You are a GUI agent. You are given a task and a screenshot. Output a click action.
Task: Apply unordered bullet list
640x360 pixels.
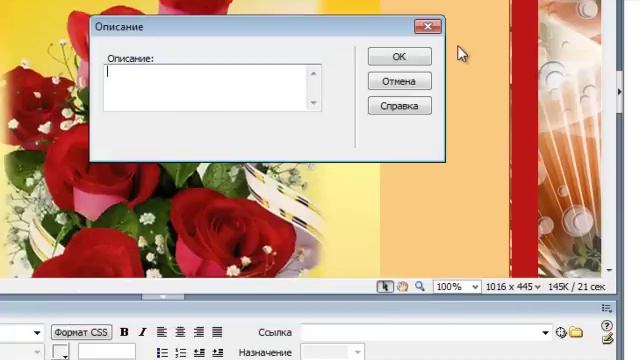(x=162, y=352)
